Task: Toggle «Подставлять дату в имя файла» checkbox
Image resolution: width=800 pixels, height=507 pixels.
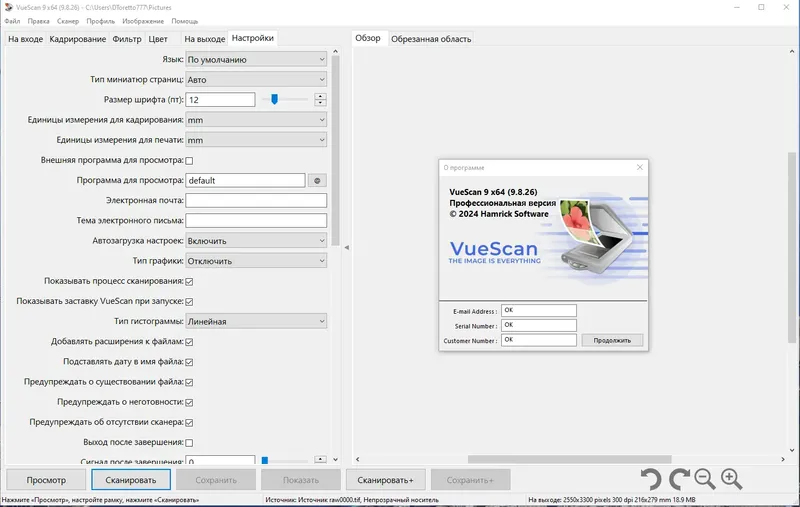Action: click(x=189, y=362)
